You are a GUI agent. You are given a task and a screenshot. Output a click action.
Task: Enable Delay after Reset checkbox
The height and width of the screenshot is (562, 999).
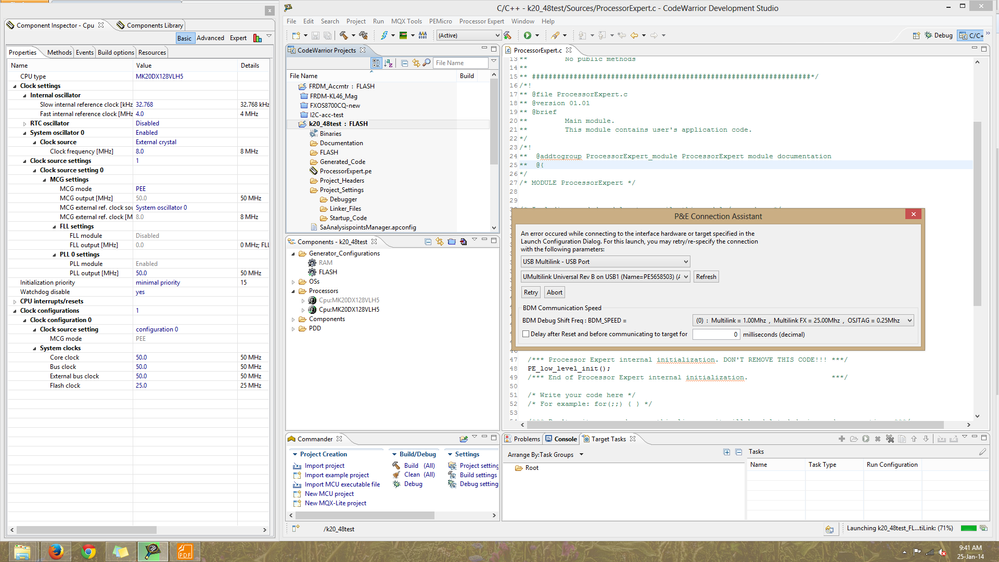526,334
